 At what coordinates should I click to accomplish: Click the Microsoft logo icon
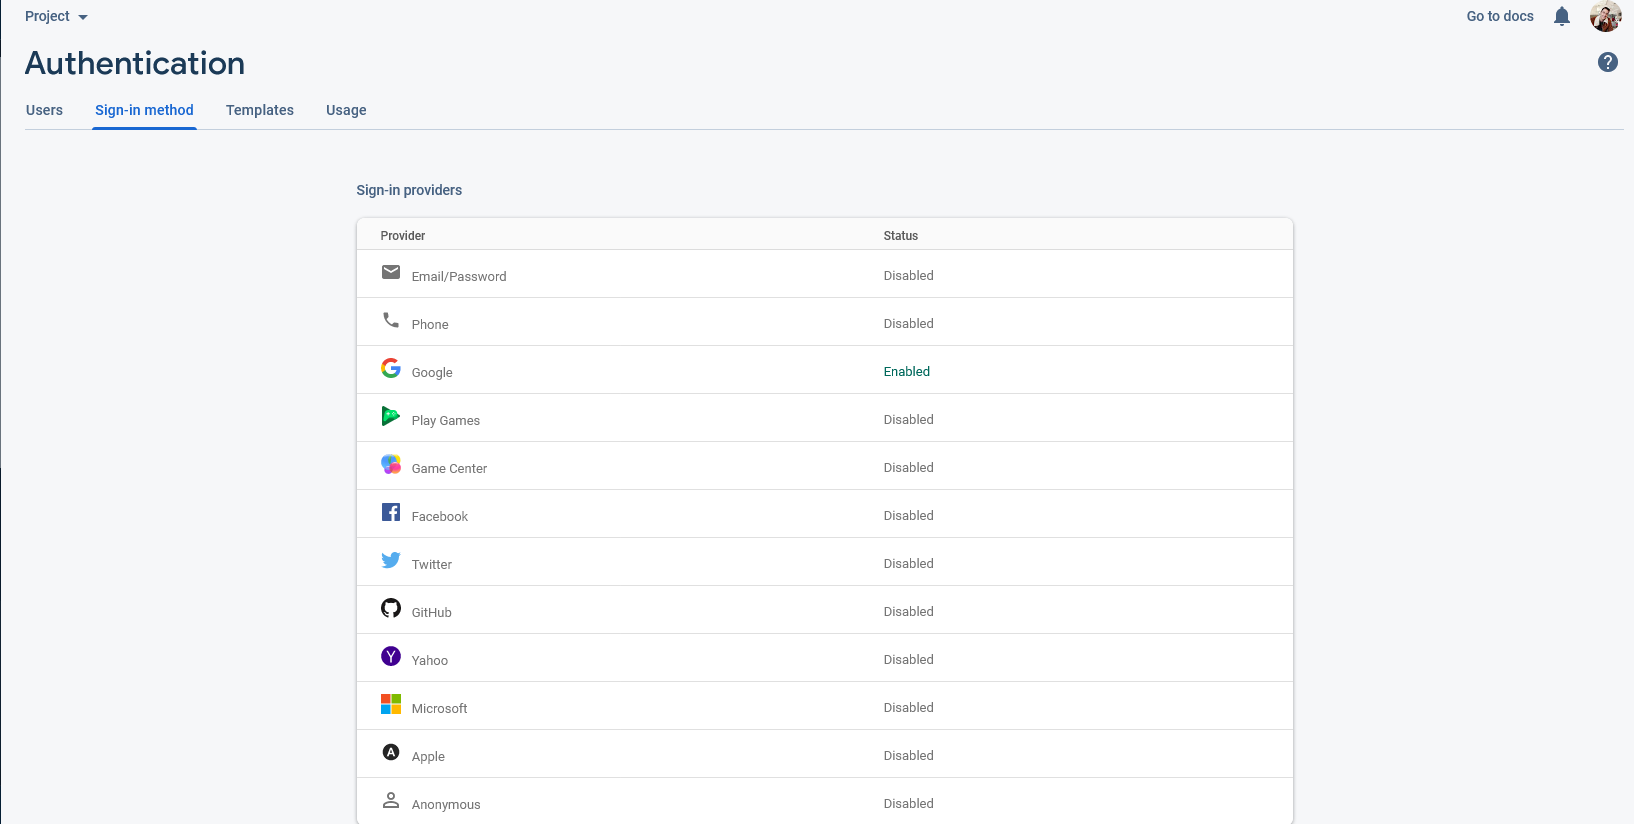[391, 704]
